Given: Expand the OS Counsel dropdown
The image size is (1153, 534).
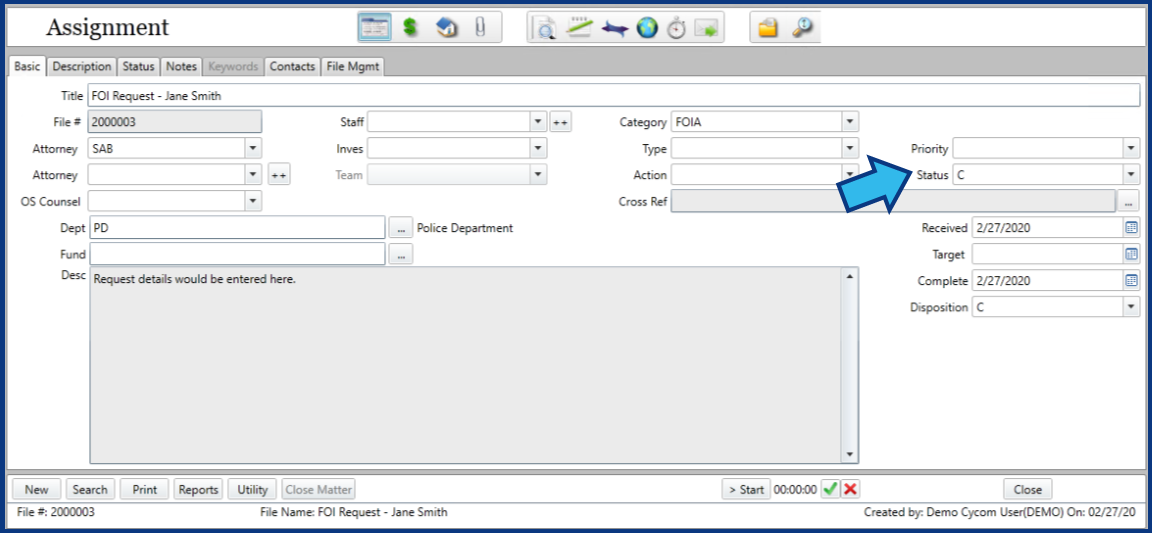Looking at the screenshot, I should pyautogui.click(x=253, y=200).
